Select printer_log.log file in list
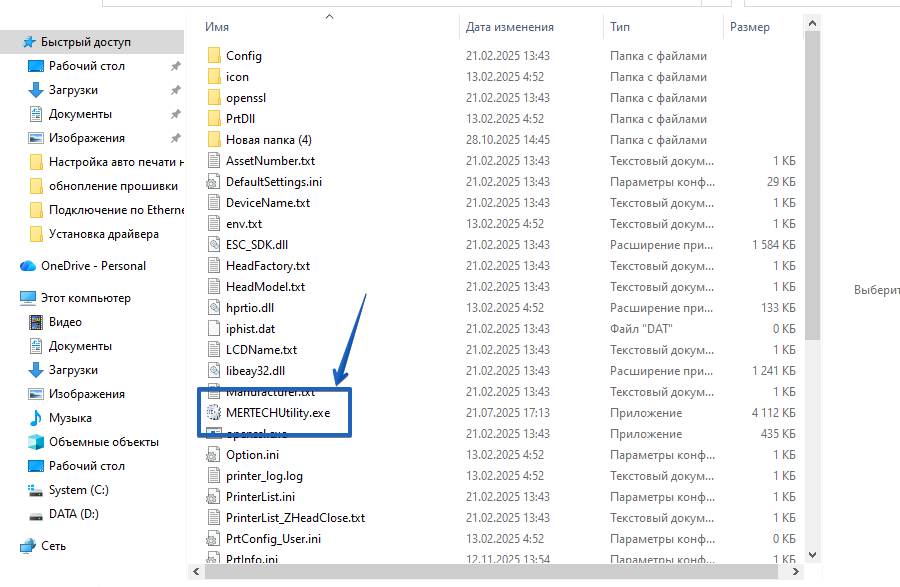Viewport: 900px width, 587px height. (264, 476)
